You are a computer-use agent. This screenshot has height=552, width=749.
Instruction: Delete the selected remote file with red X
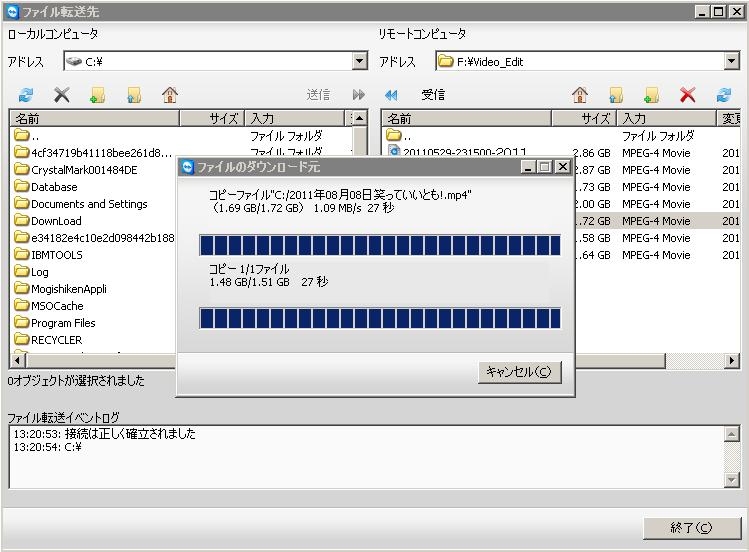pos(687,95)
